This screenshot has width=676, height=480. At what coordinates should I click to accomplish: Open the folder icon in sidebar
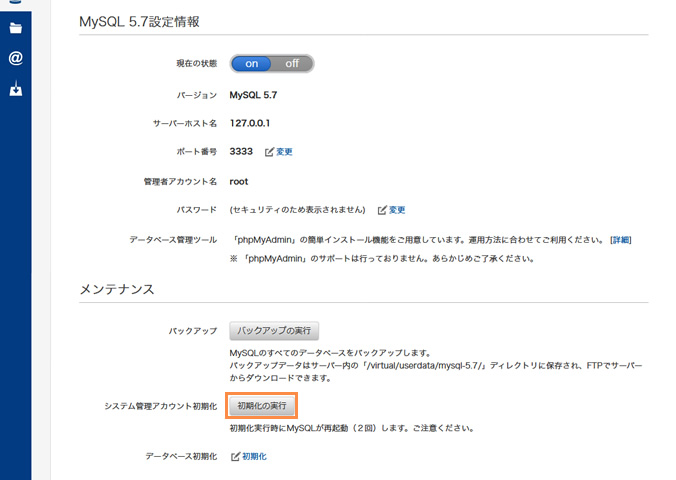15,27
